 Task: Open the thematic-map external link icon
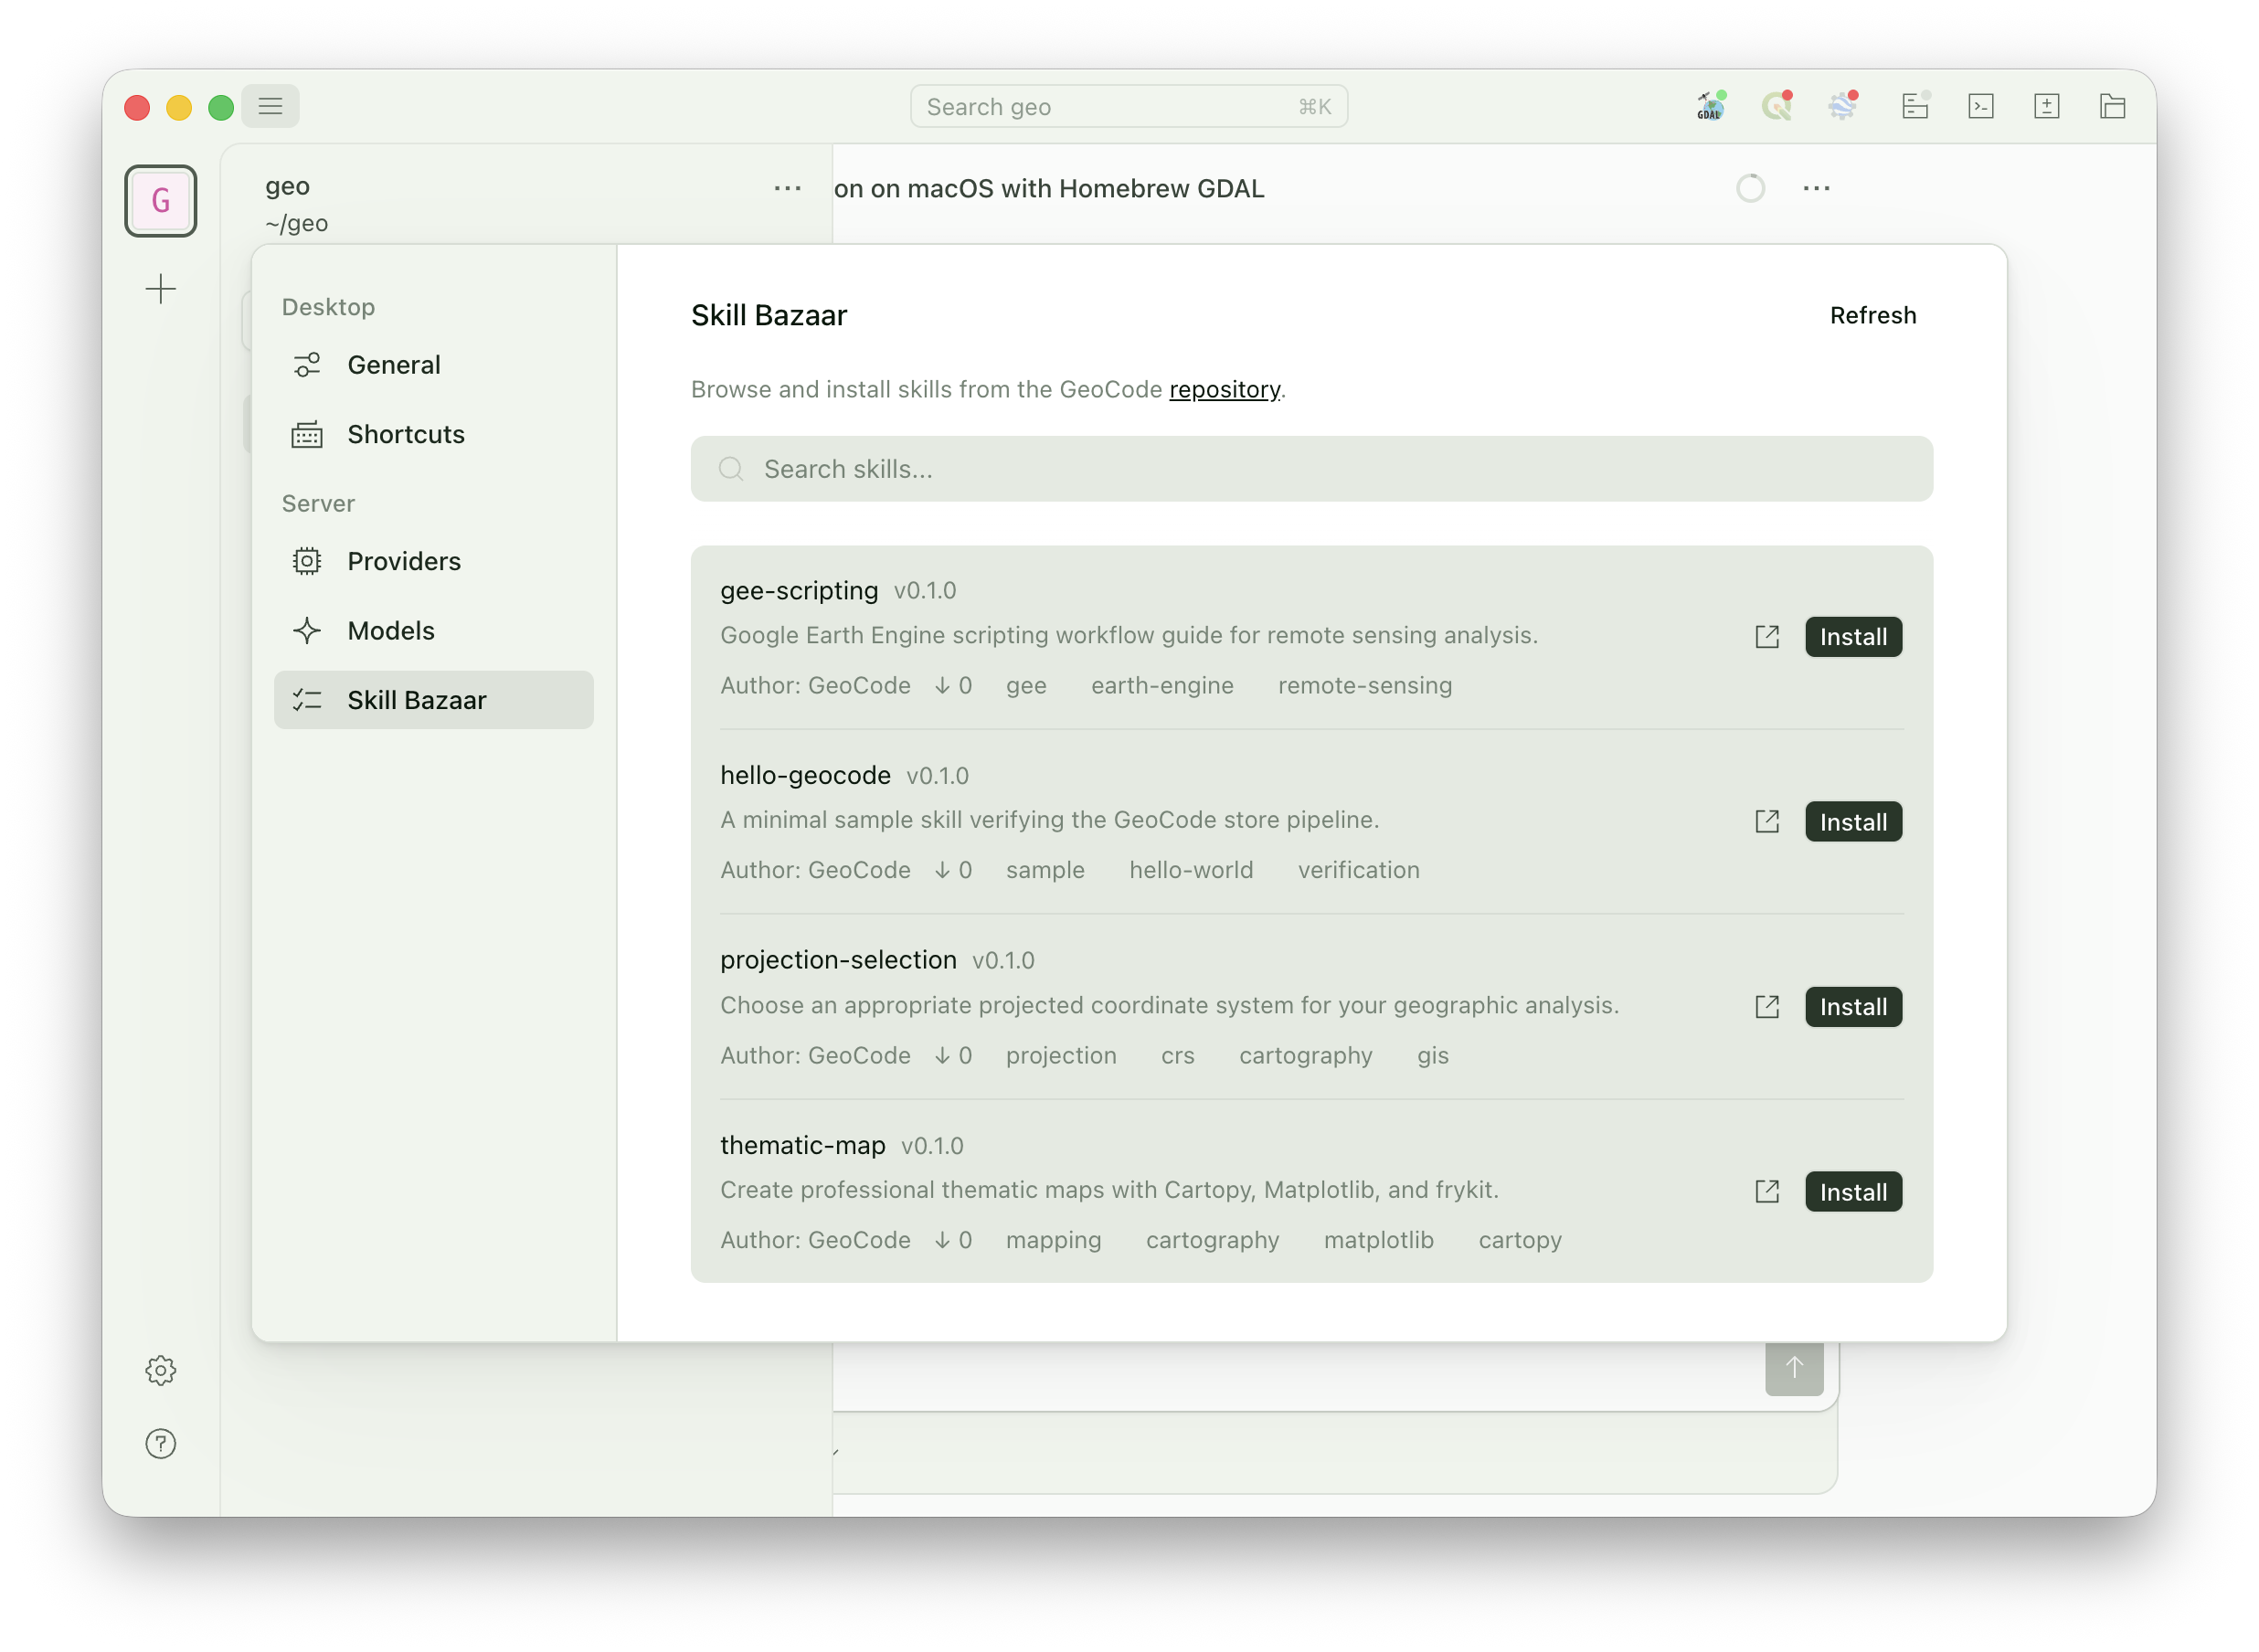[x=1767, y=1192]
